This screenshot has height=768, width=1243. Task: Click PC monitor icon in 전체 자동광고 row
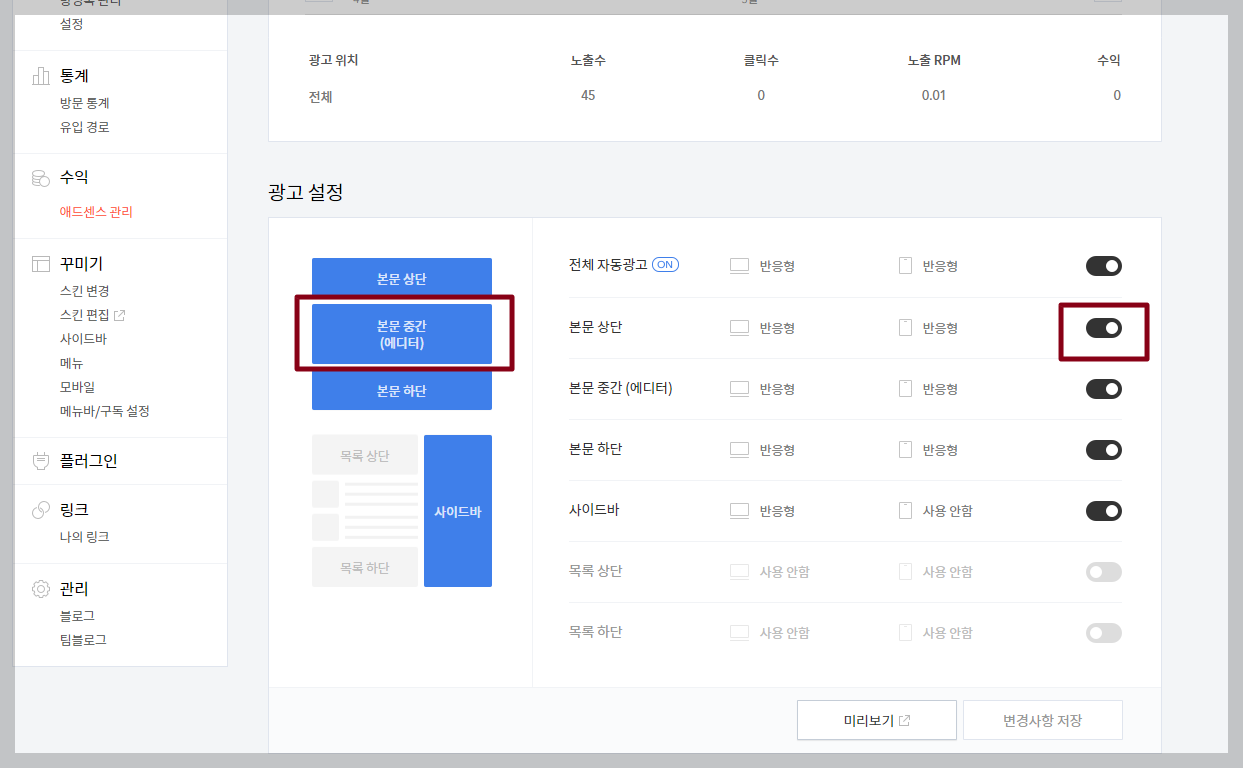point(739,266)
